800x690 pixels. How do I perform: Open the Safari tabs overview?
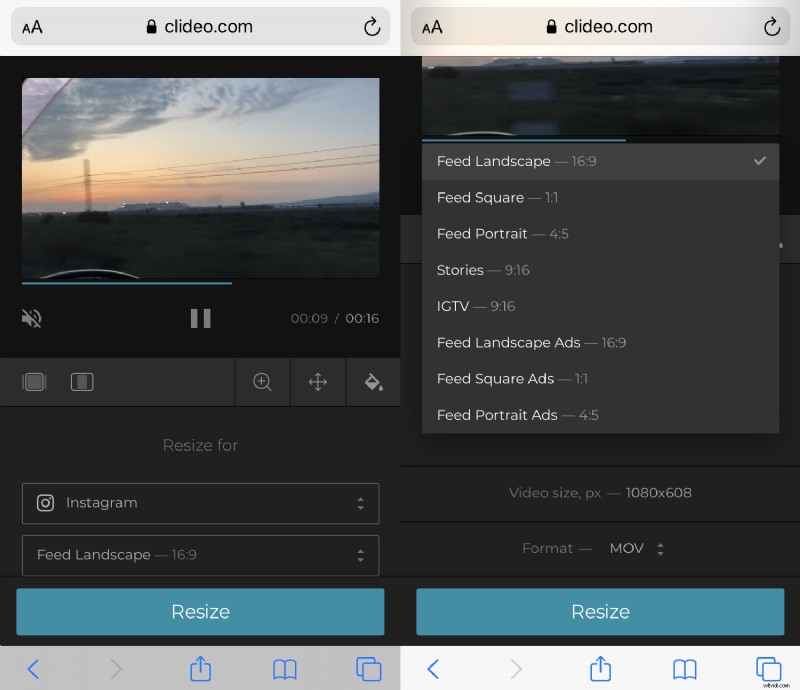coord(368,669)
